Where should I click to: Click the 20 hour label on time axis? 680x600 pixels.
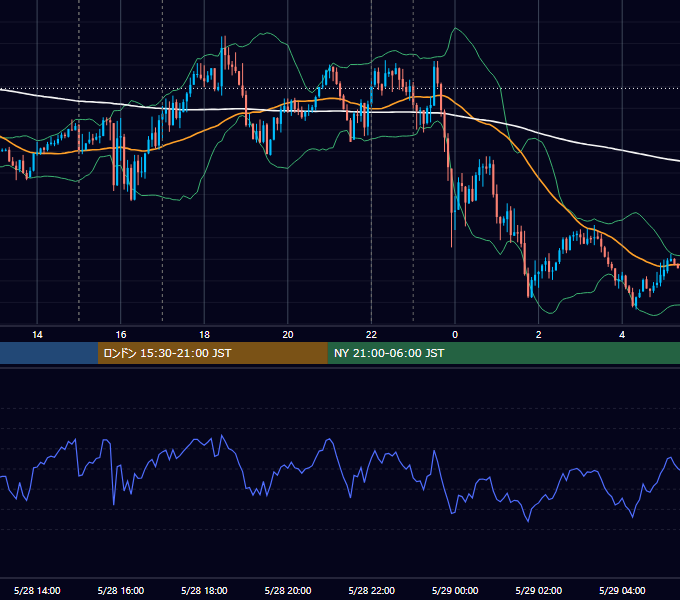(288, 335)
